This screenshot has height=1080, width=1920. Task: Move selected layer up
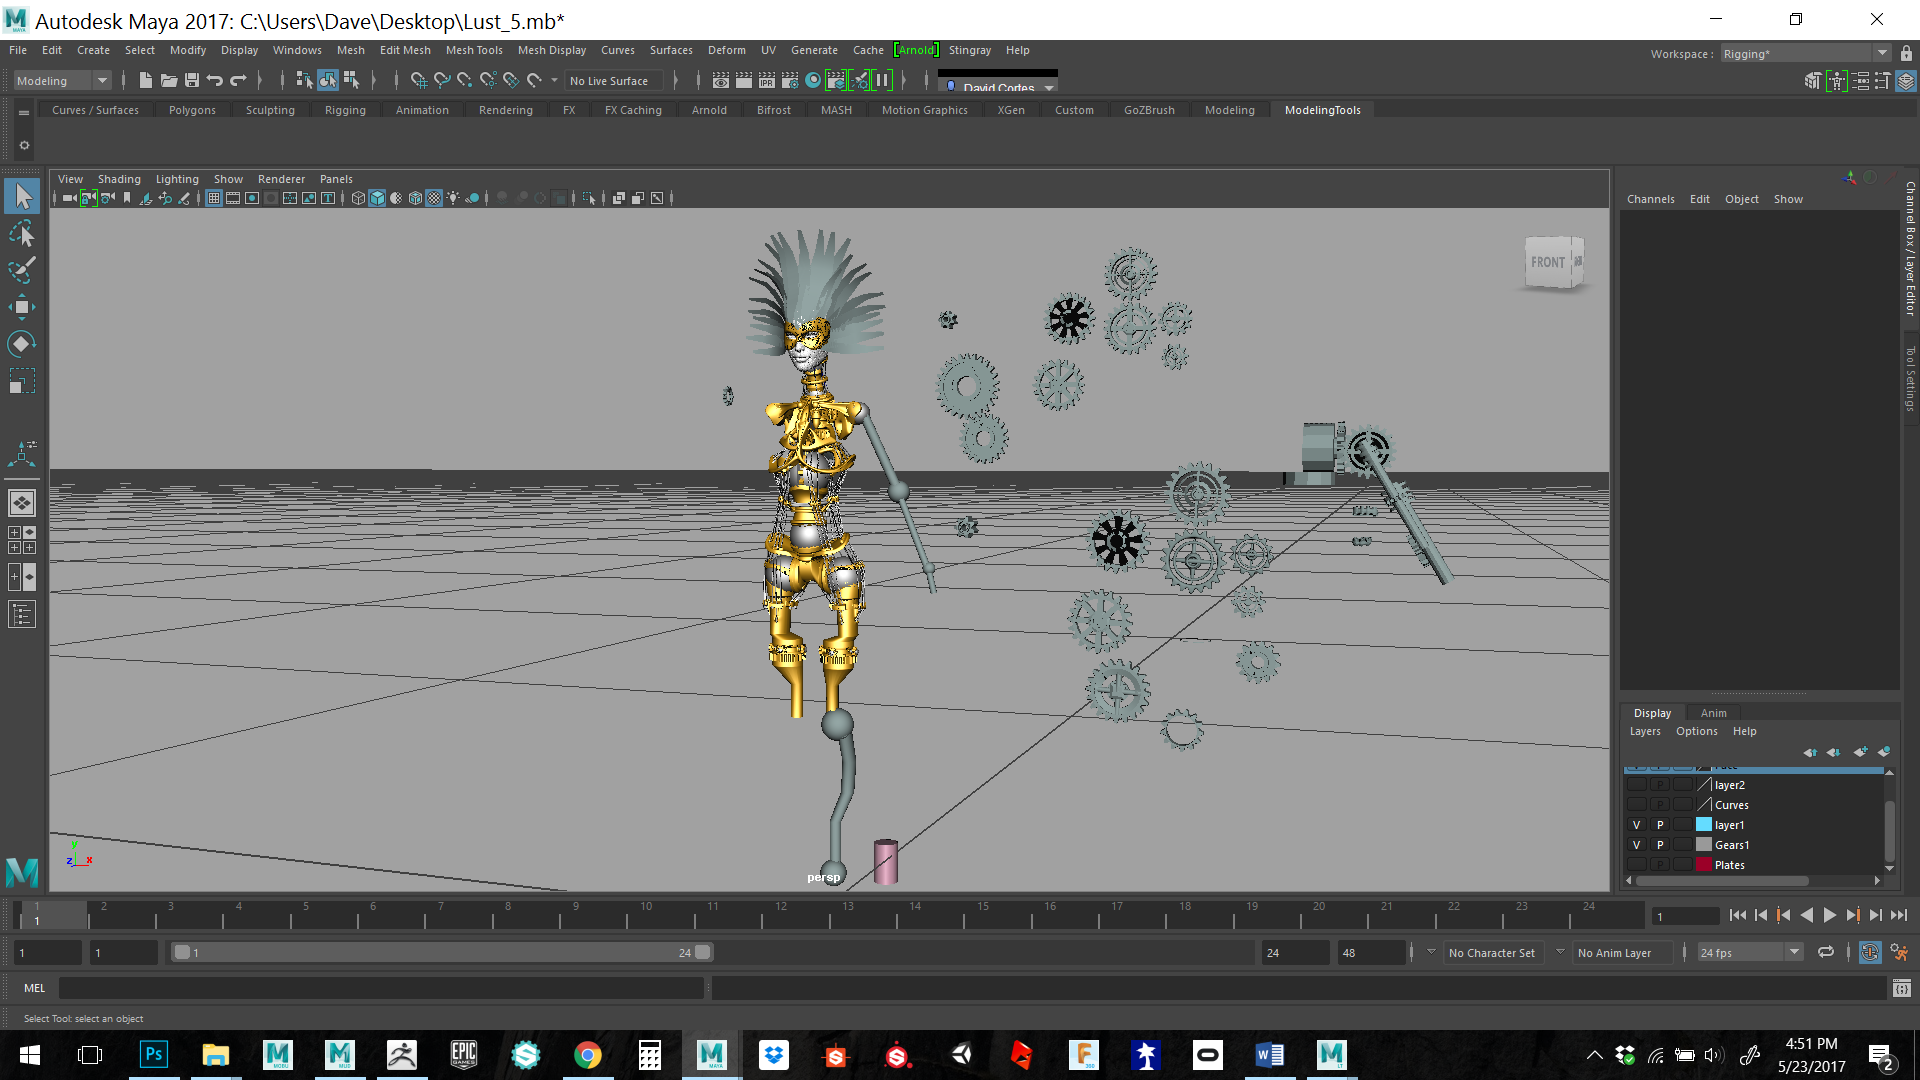coord(1810,752)
